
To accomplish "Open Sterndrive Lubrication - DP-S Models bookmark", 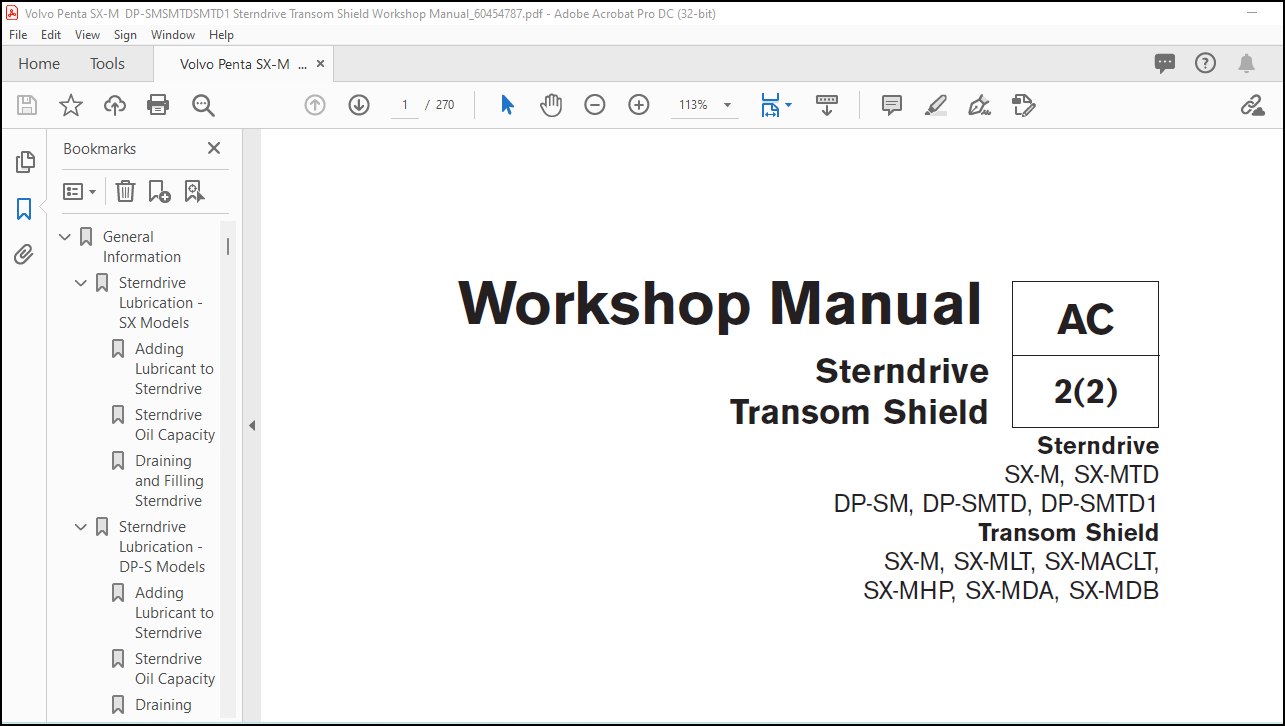I will coord(162,547).
